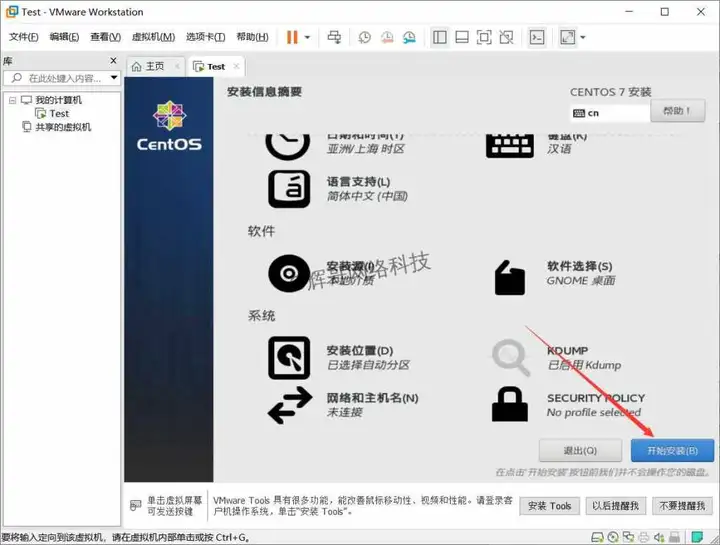This screenshot has width=720, height=545.
Task: Collapse the 我的计算机 tree node
Action: coord(13,100)
